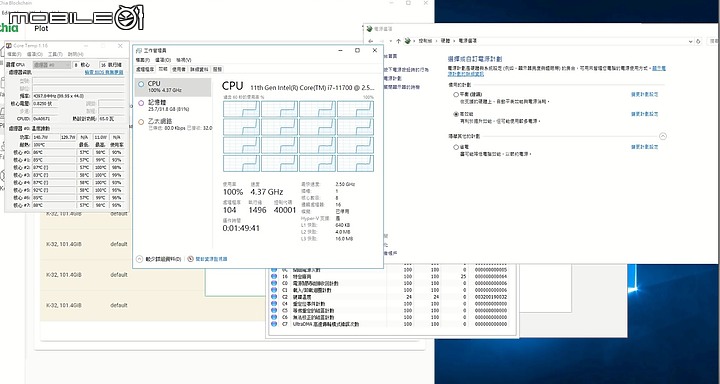
Task: Go back in the 電源選項 window
Action: click(371, 41)
